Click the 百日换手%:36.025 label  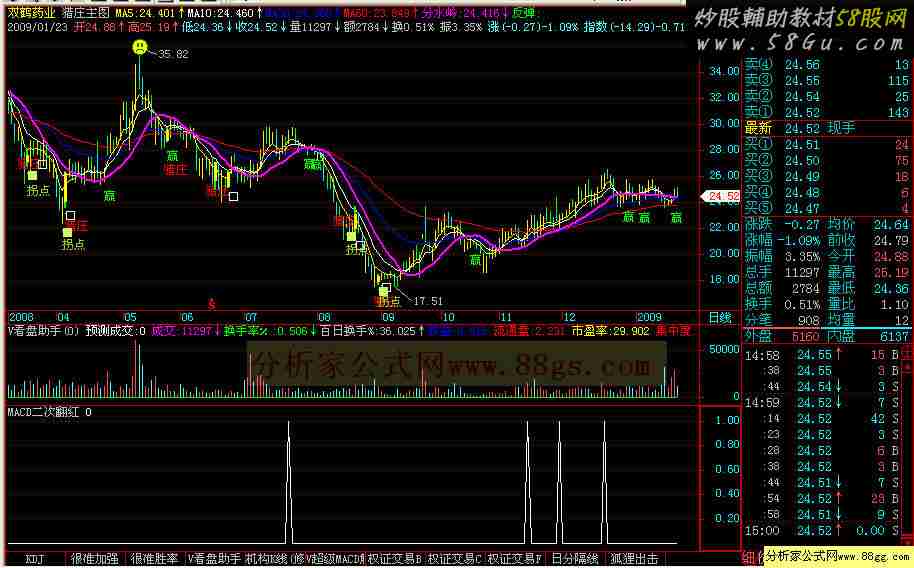tap(370, 331)
